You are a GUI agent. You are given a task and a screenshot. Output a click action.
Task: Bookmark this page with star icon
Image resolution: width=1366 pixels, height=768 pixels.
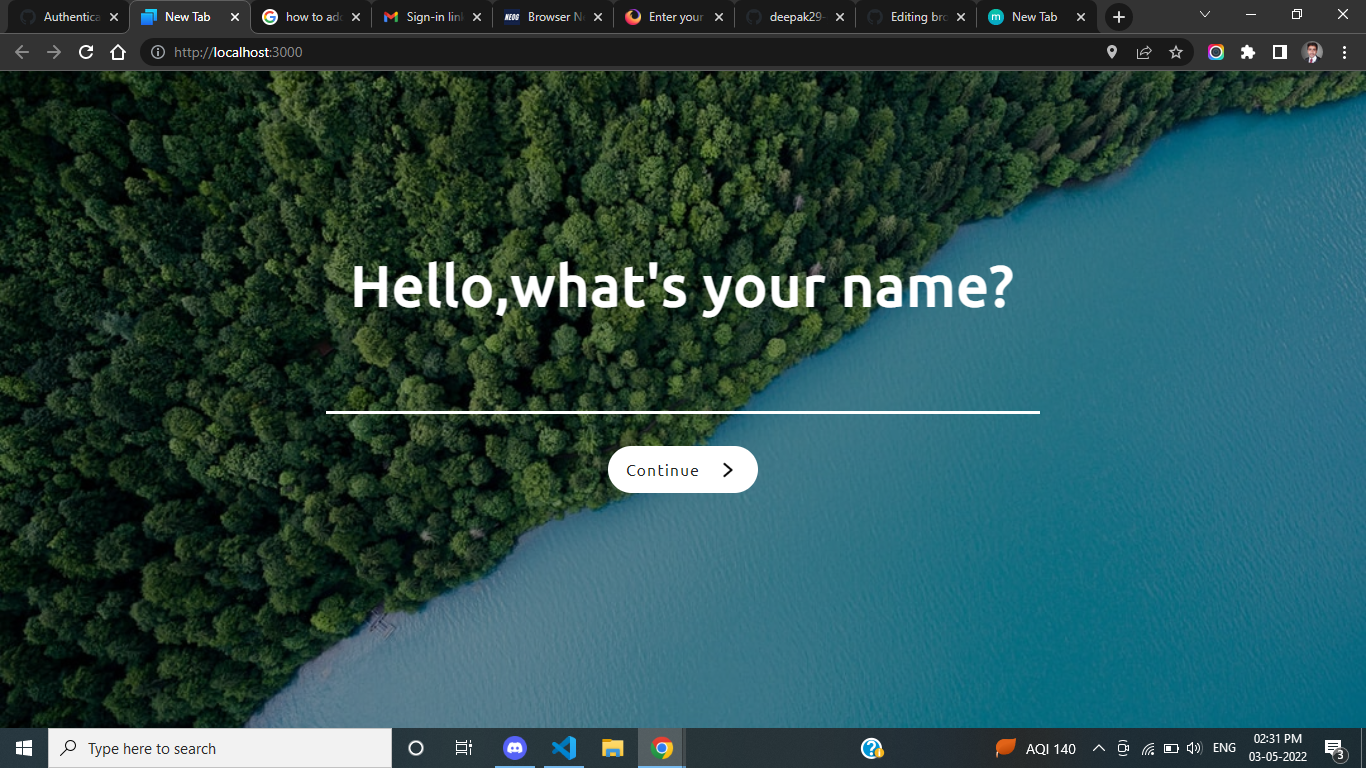coord(1176,52)
